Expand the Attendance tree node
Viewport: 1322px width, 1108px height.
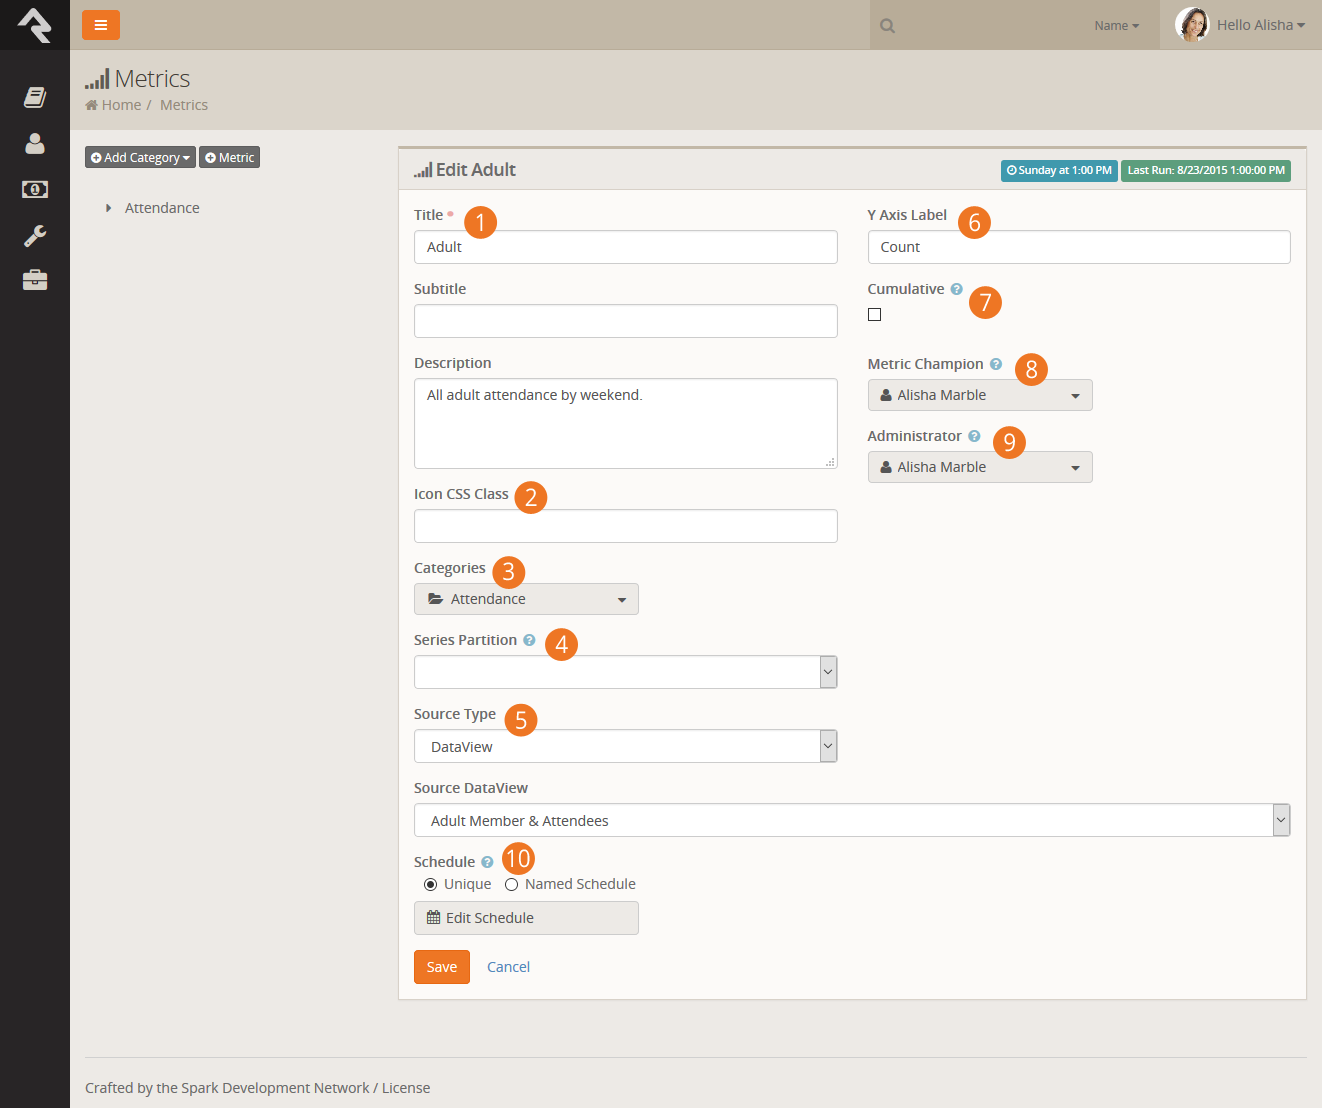pos(108,208)
